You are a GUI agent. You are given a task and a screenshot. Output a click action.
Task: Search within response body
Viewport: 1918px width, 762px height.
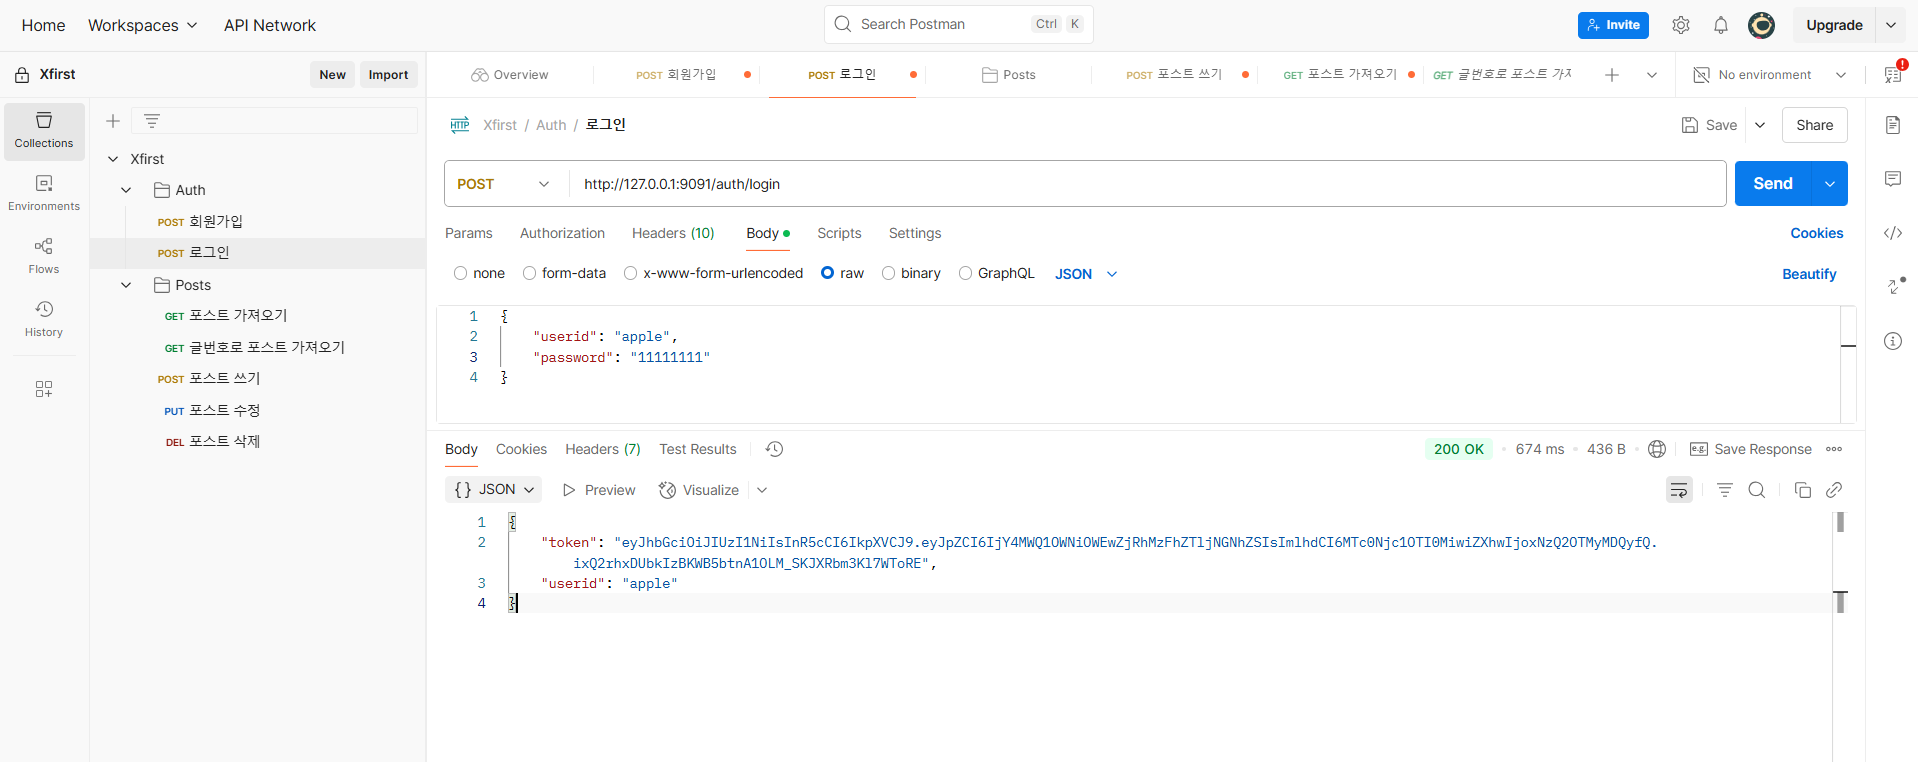tap(1757, 490)
